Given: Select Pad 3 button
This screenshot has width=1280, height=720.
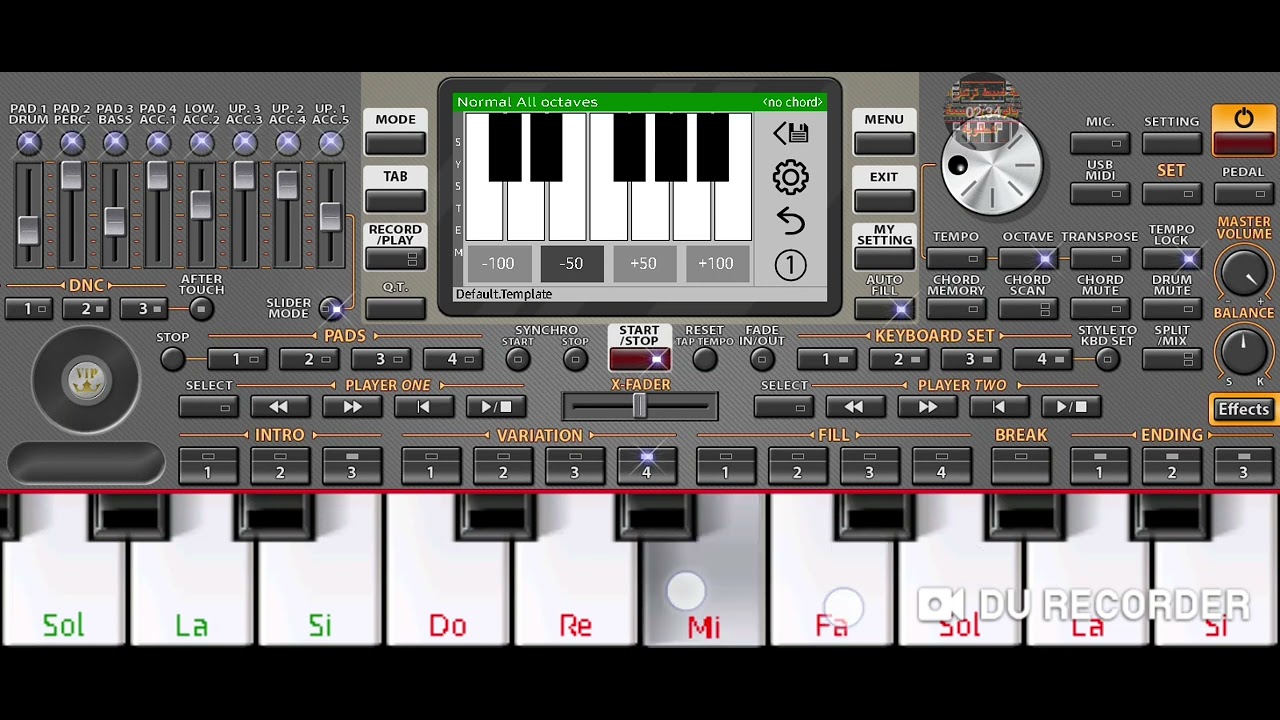Looking at the screenshot, I should (380, 359).
